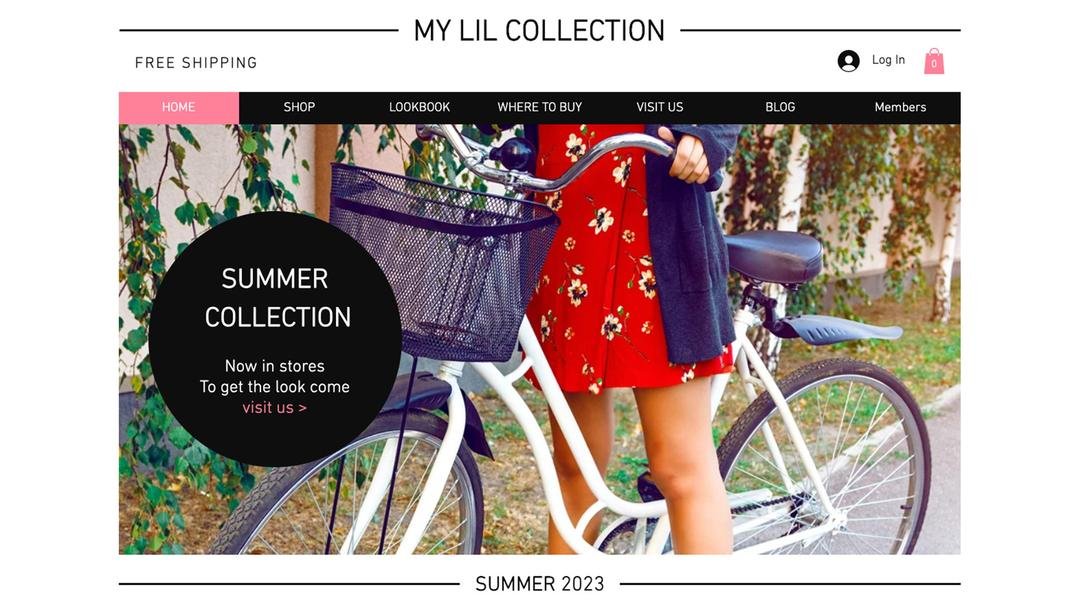Image resolution: width=1080 pixels, height=608 pixels.
Task: Go to the Members page
Action: coord(900,107)
